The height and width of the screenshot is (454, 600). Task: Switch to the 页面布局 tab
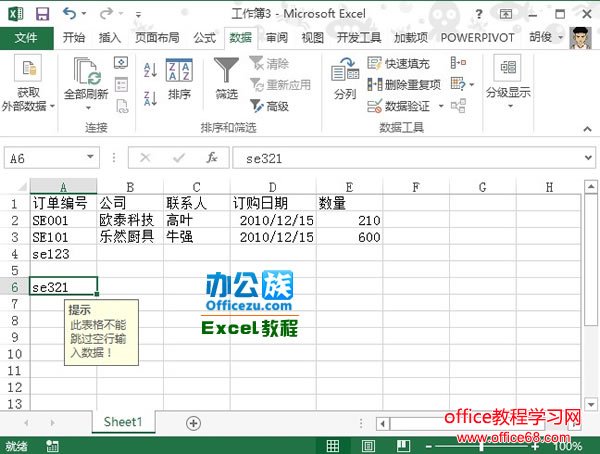click(157, 38)
